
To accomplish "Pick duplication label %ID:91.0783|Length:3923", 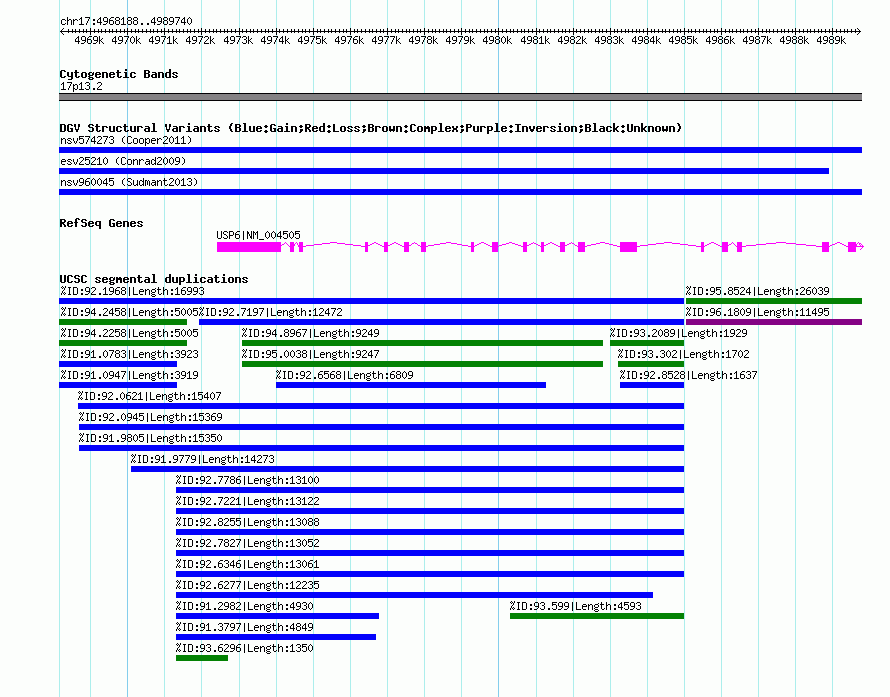I will tap(129, 354).
